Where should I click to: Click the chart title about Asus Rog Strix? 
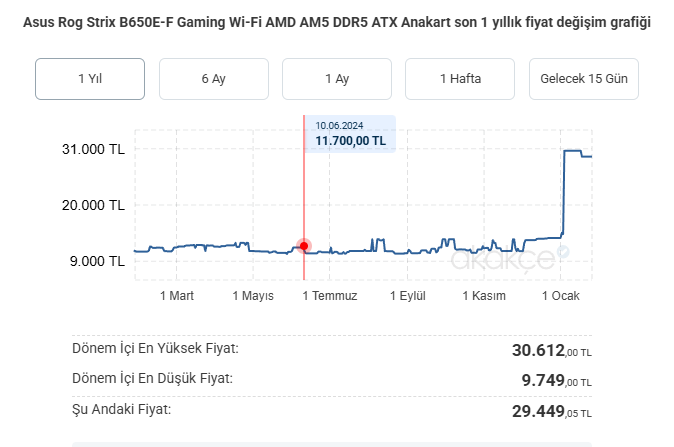tap(337, 22)
